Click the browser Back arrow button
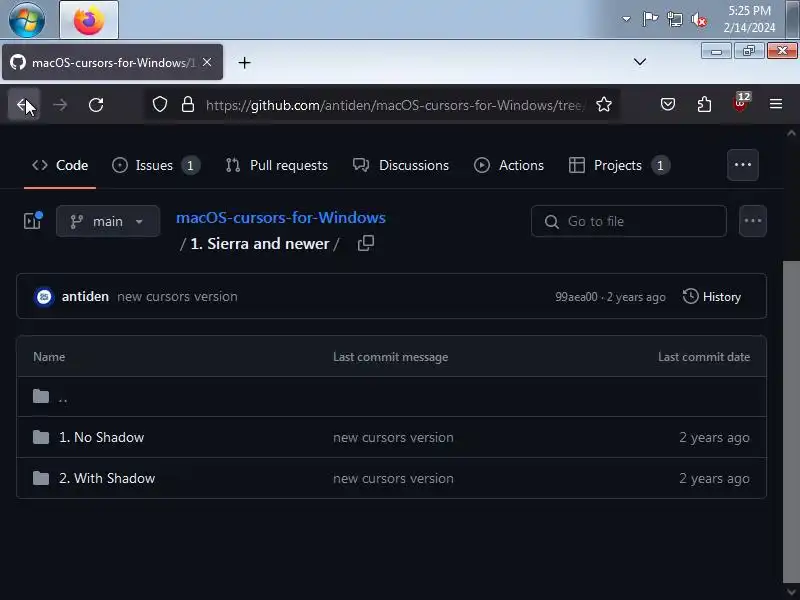800x600 pixels. point(23,105)
